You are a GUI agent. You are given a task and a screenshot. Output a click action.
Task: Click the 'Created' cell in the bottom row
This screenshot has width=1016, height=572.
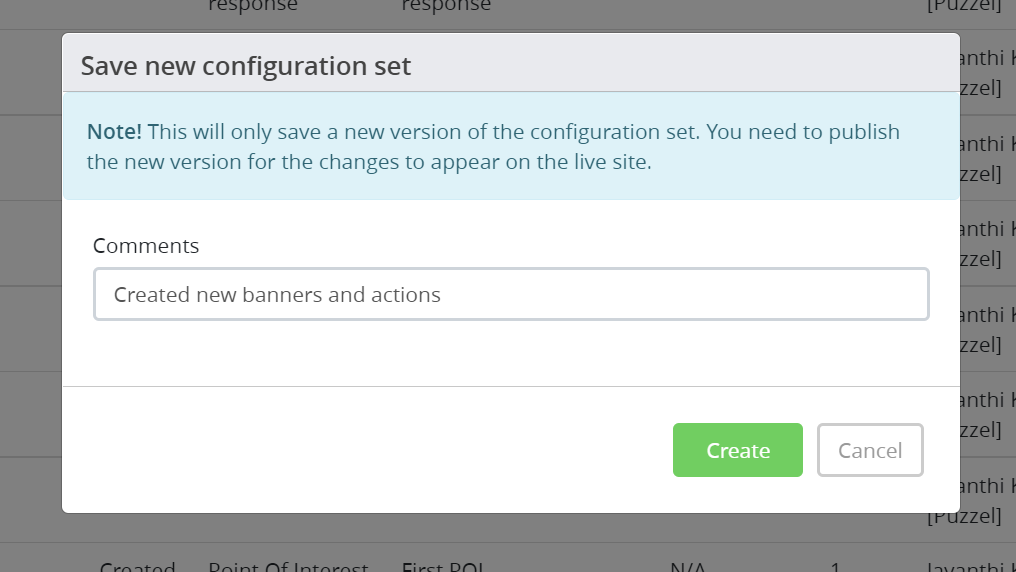(137, 566)
